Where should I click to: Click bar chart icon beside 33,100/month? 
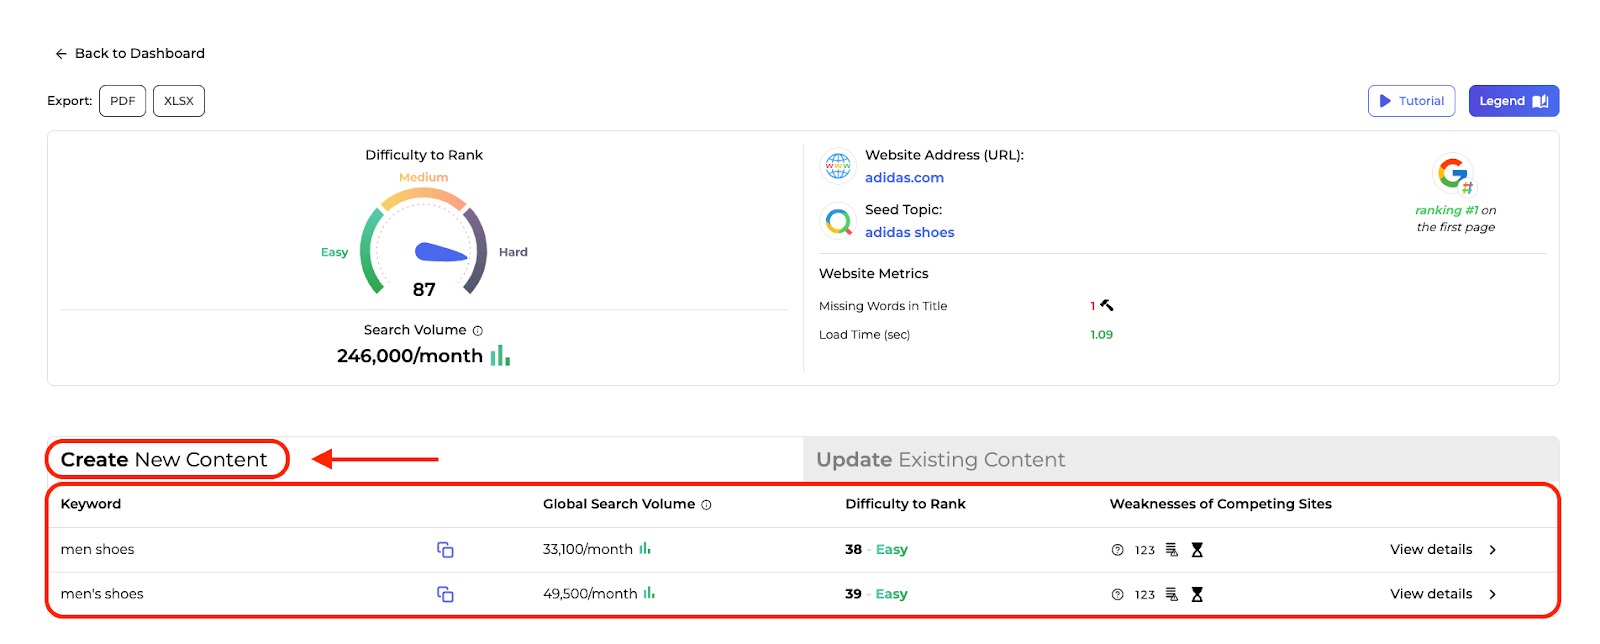[x=645, y=548]
